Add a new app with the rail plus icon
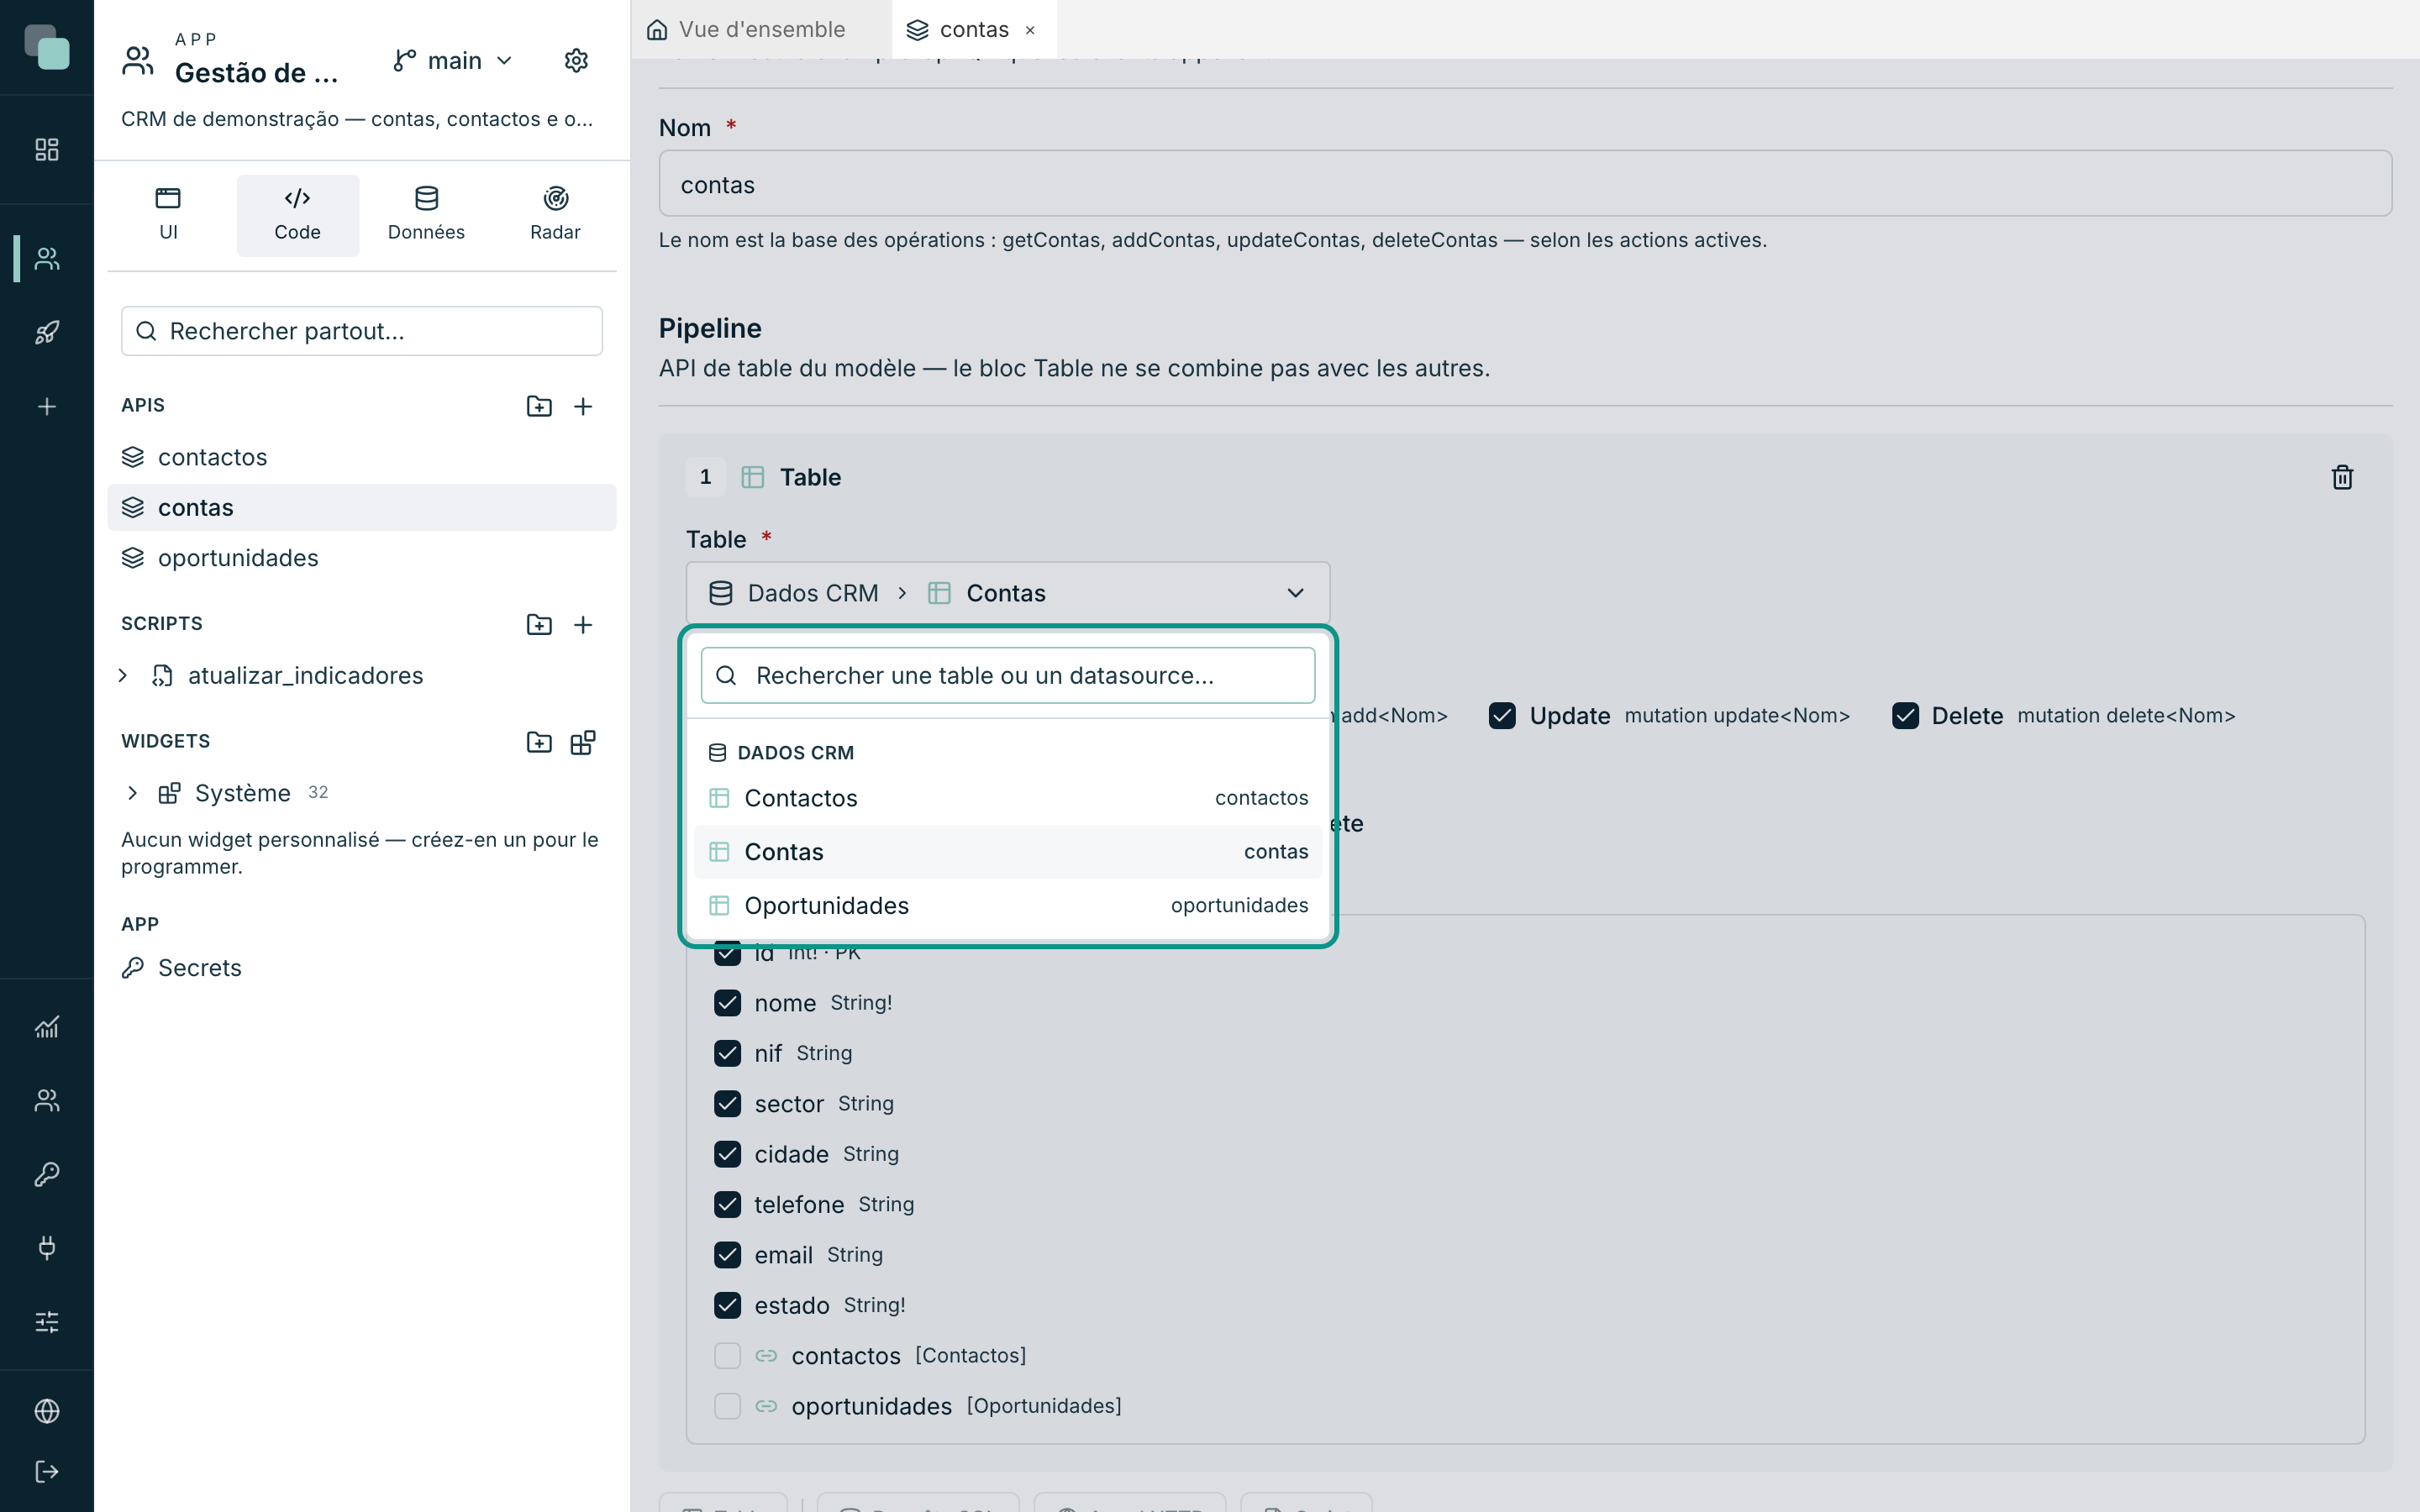This screenshot has width=2420, height=1512. (x=47, y=406)
